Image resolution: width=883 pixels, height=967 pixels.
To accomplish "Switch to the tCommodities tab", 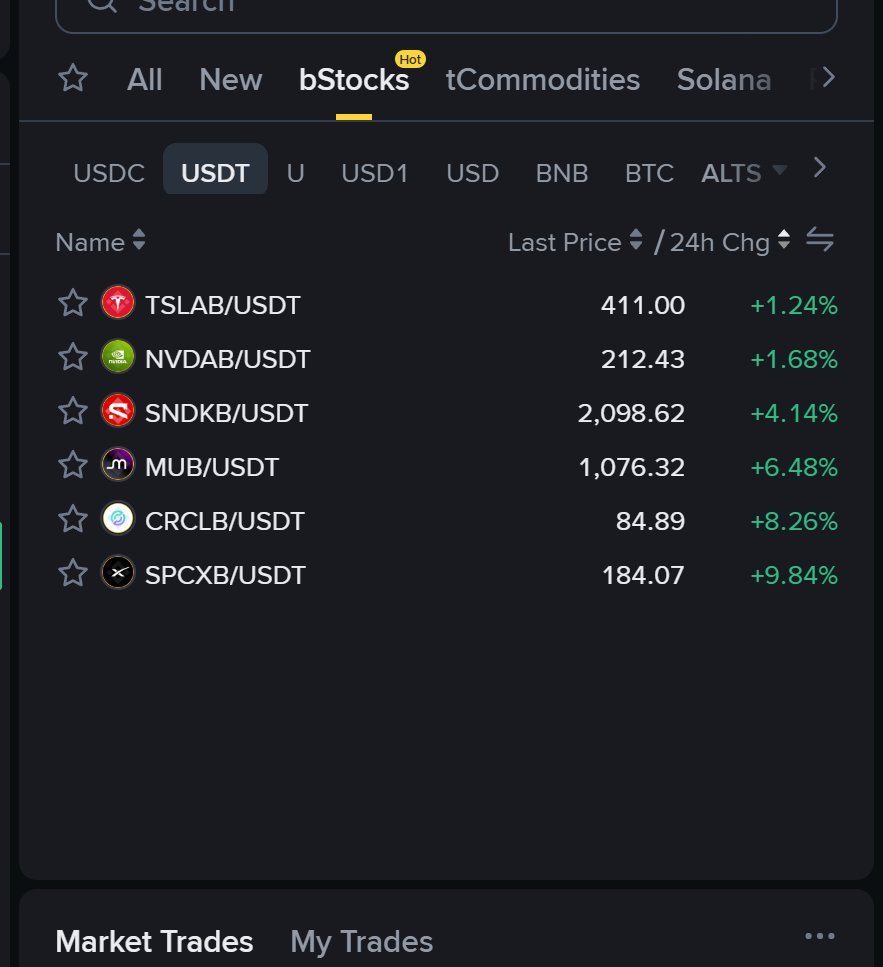I will click(x=543, y=80).
